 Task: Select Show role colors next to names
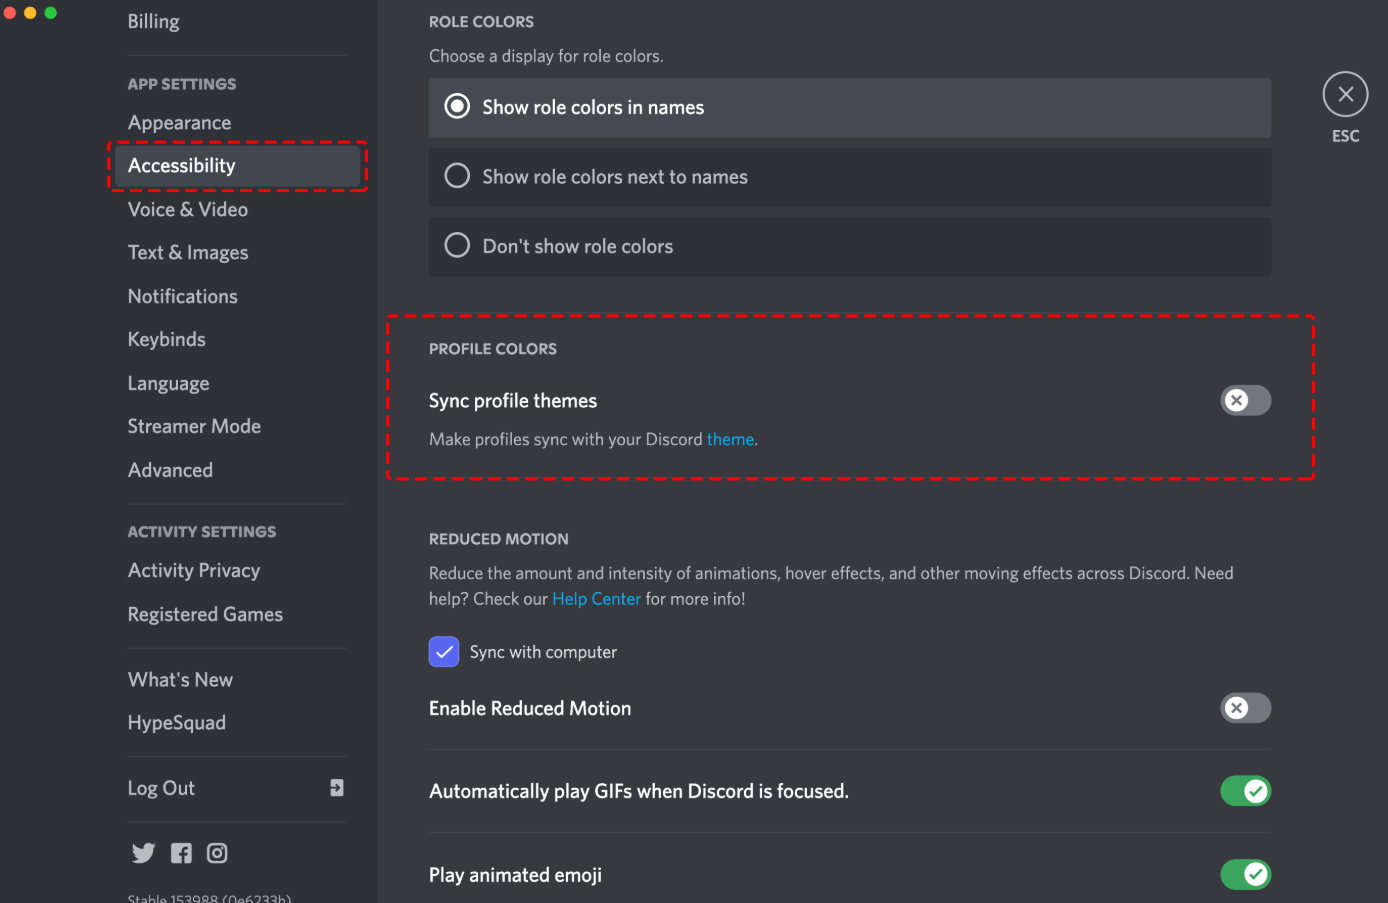coord(458,177)
